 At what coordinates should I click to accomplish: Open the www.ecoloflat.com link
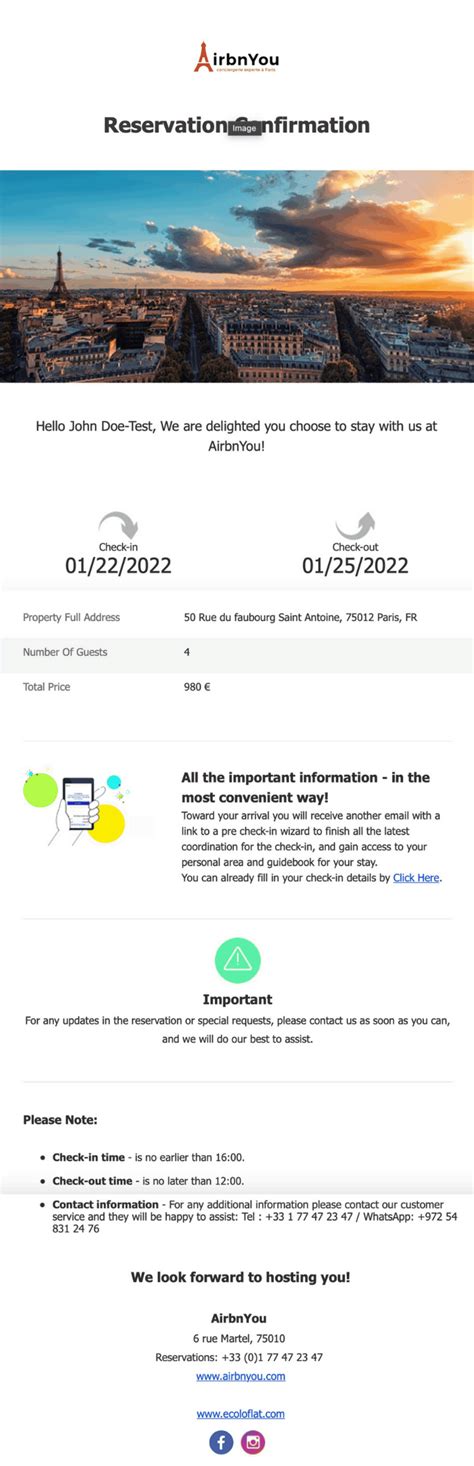(x=240, y=1413)
